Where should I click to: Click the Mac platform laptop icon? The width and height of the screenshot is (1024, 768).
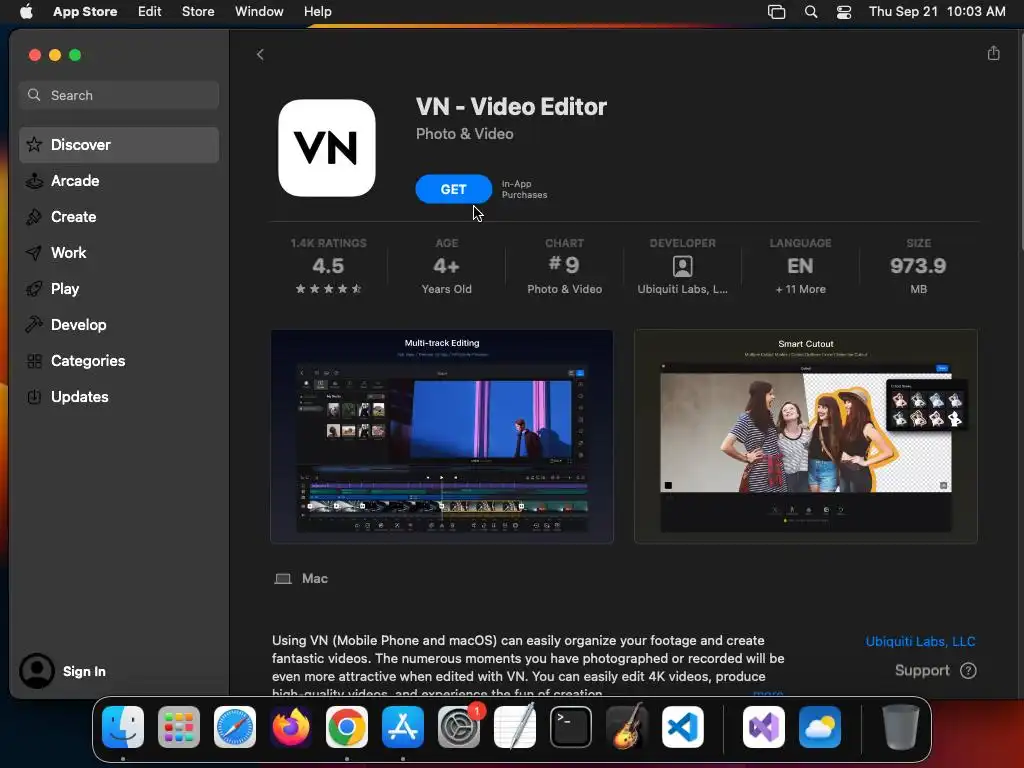click(283, 579)
